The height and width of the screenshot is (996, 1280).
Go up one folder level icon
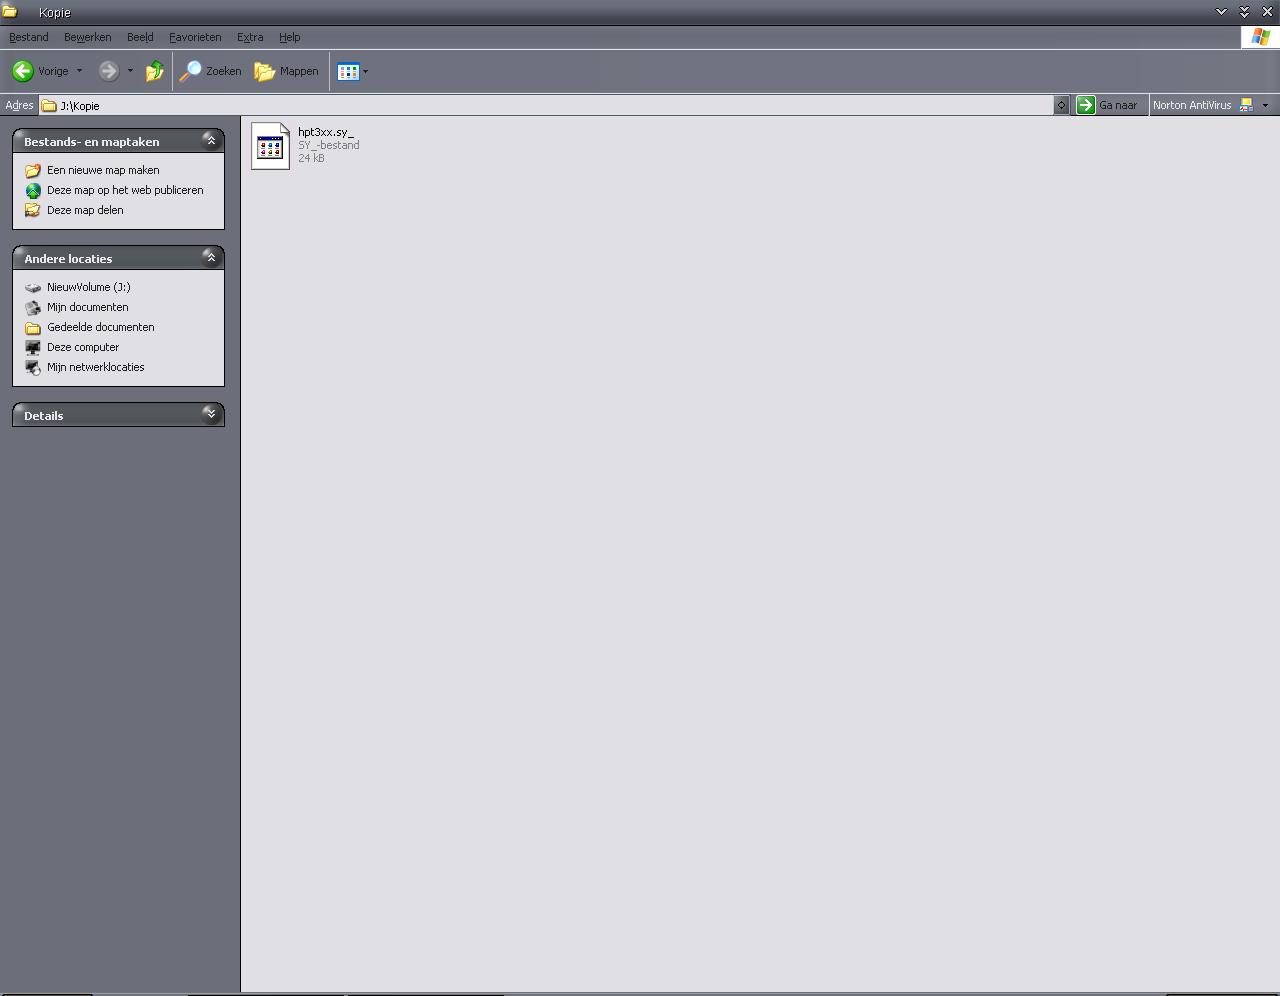pyautogui.click(x=154, y=71)
